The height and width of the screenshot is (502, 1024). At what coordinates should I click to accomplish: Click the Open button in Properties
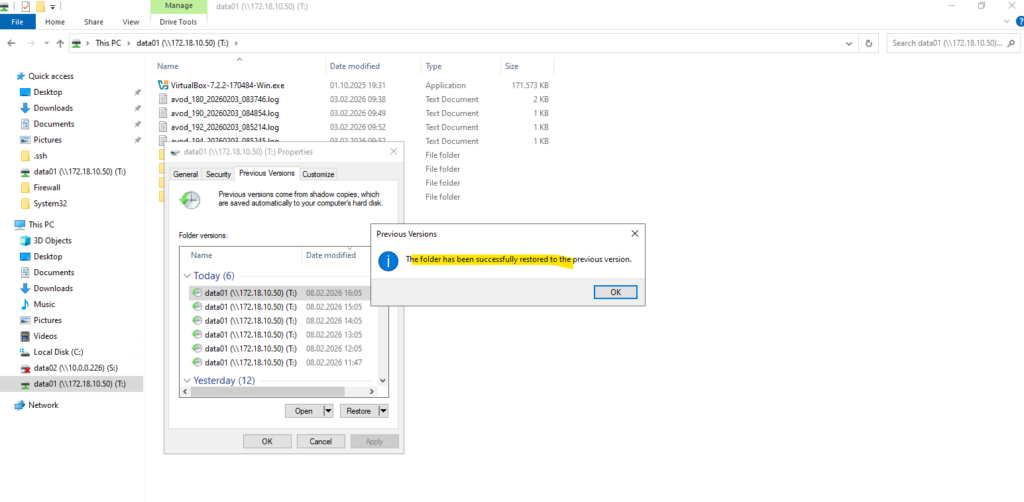304,411
